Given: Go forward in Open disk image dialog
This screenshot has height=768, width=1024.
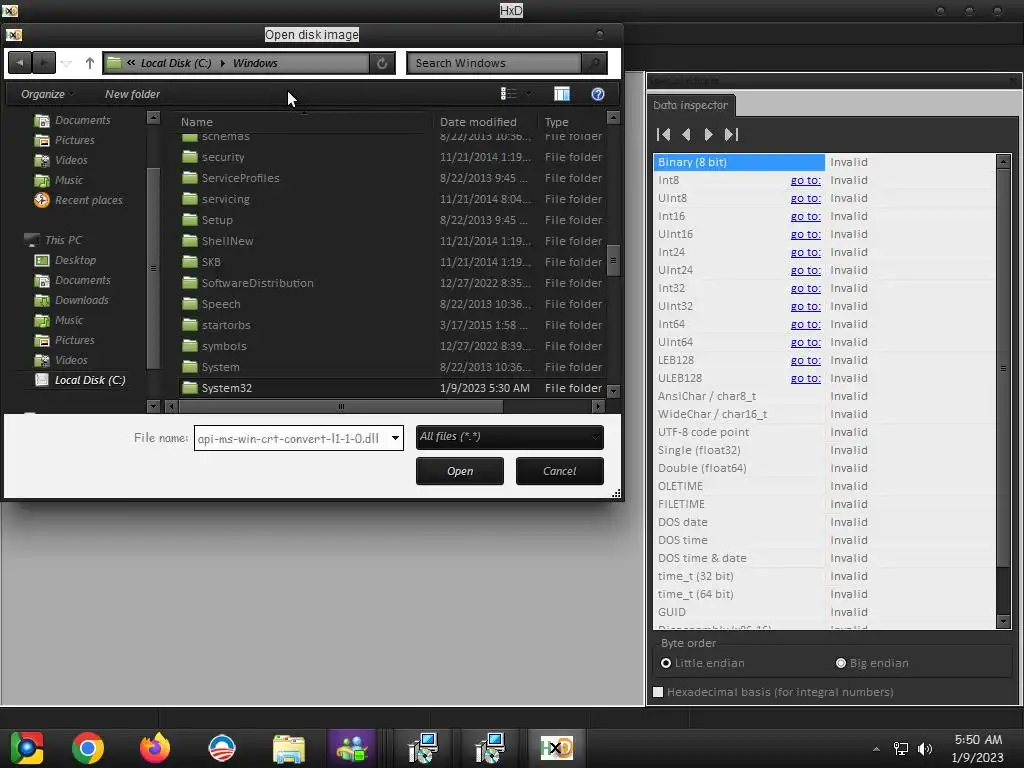Looking at the screenshot, I should coord(44,63).
